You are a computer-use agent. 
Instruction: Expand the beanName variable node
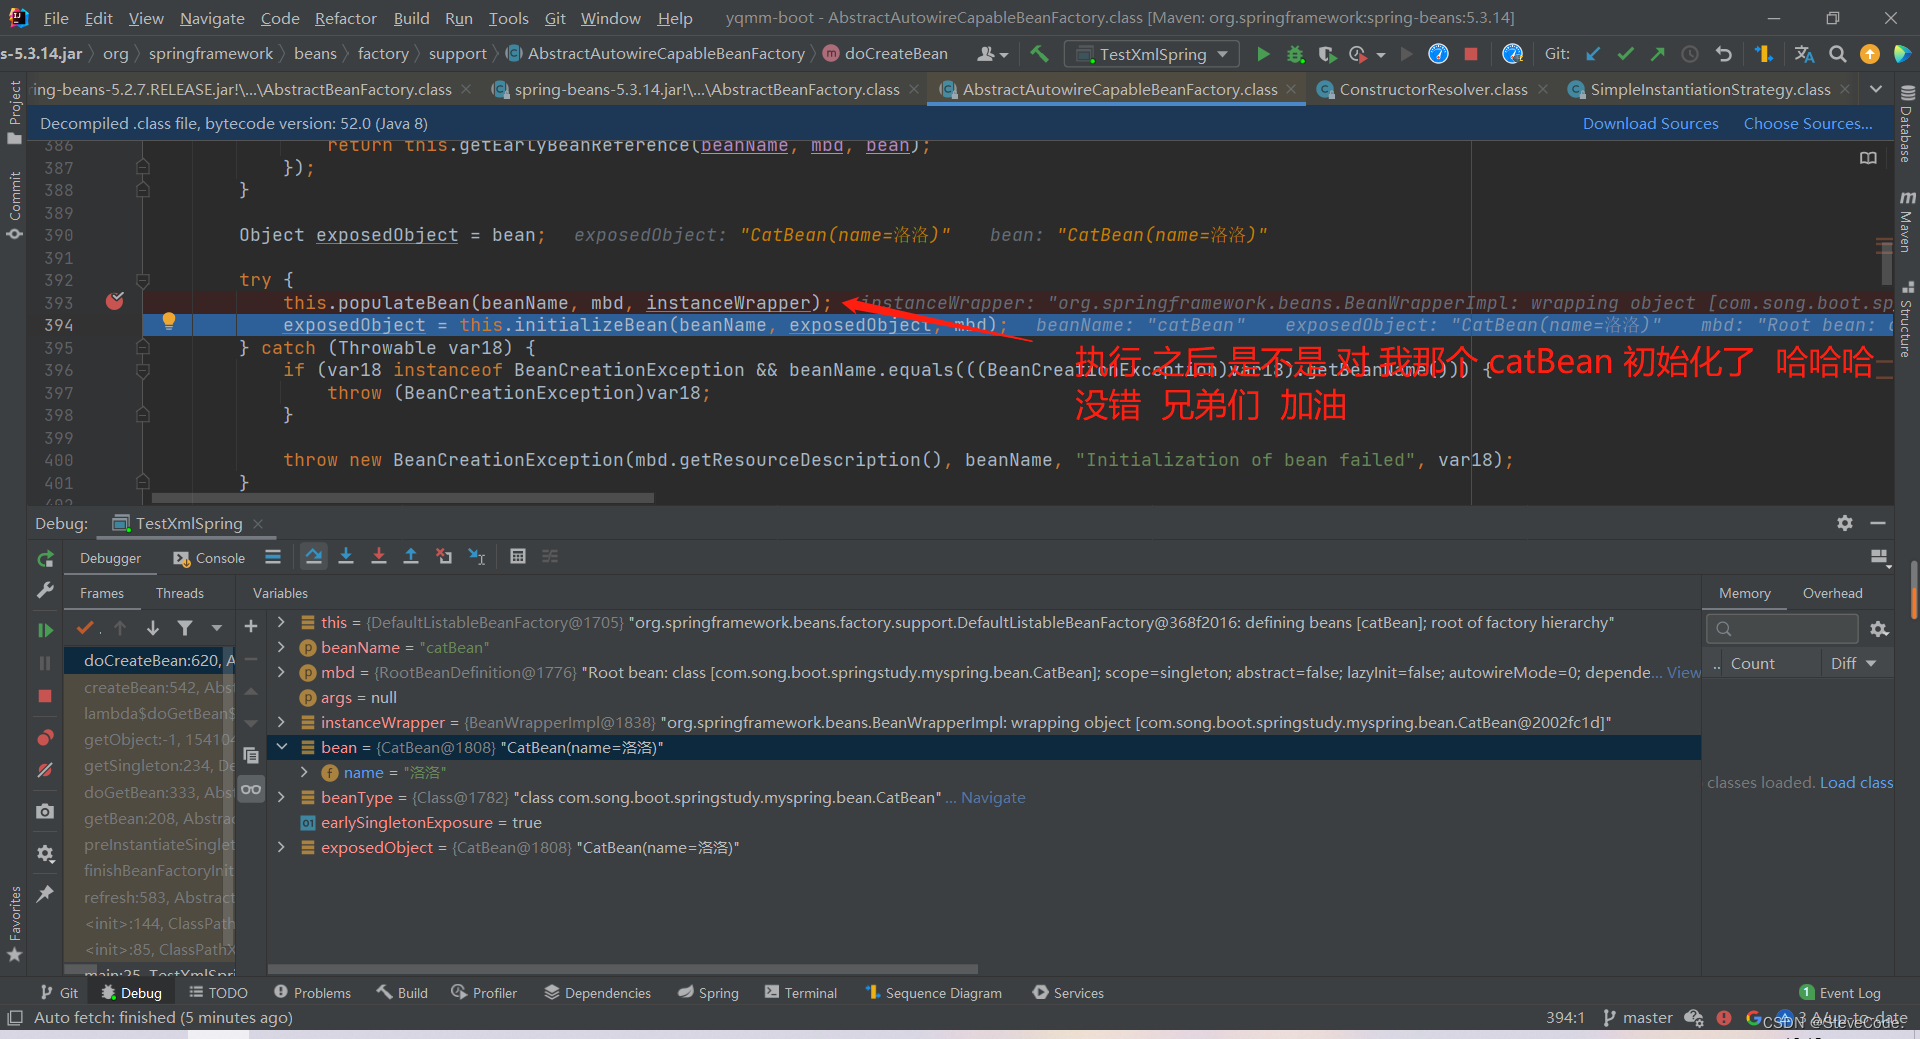(282, 647)
